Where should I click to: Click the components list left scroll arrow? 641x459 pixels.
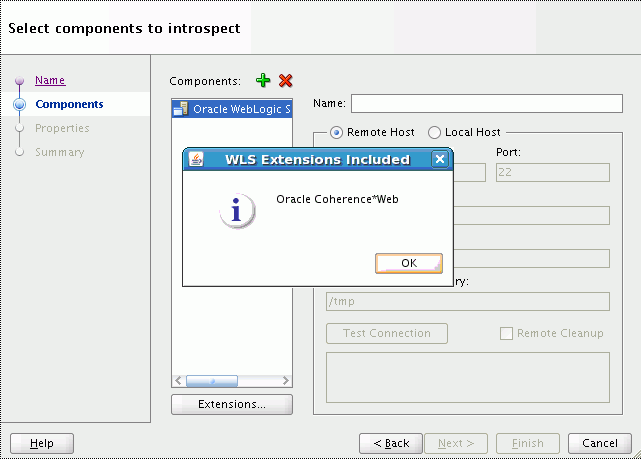[x=178, y=381]
